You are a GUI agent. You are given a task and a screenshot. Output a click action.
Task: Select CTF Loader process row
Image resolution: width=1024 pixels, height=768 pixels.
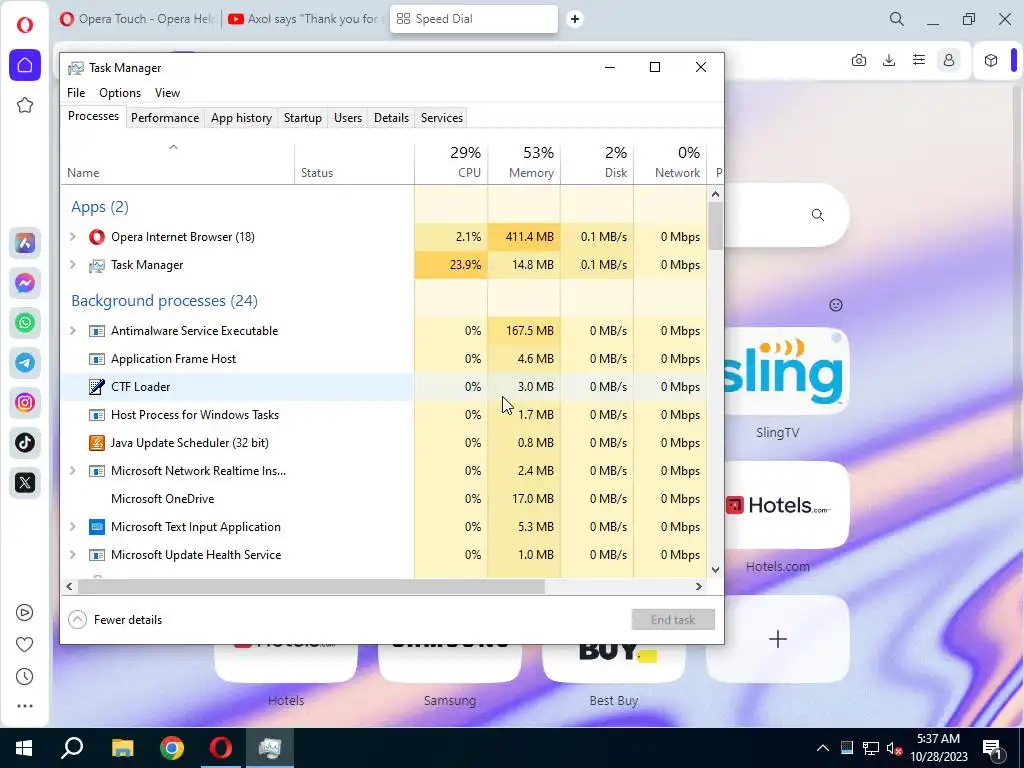point(384,387)
